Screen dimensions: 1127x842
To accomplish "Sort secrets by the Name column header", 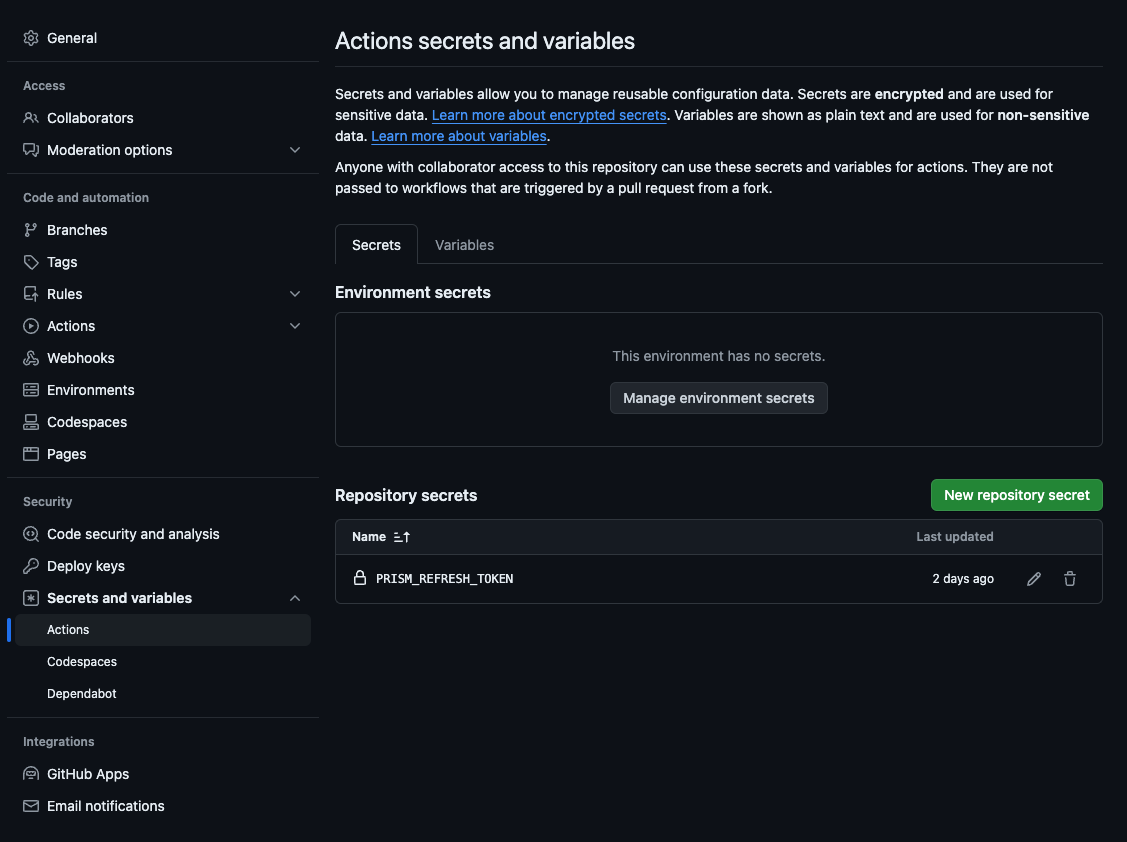I will point(380,536).
